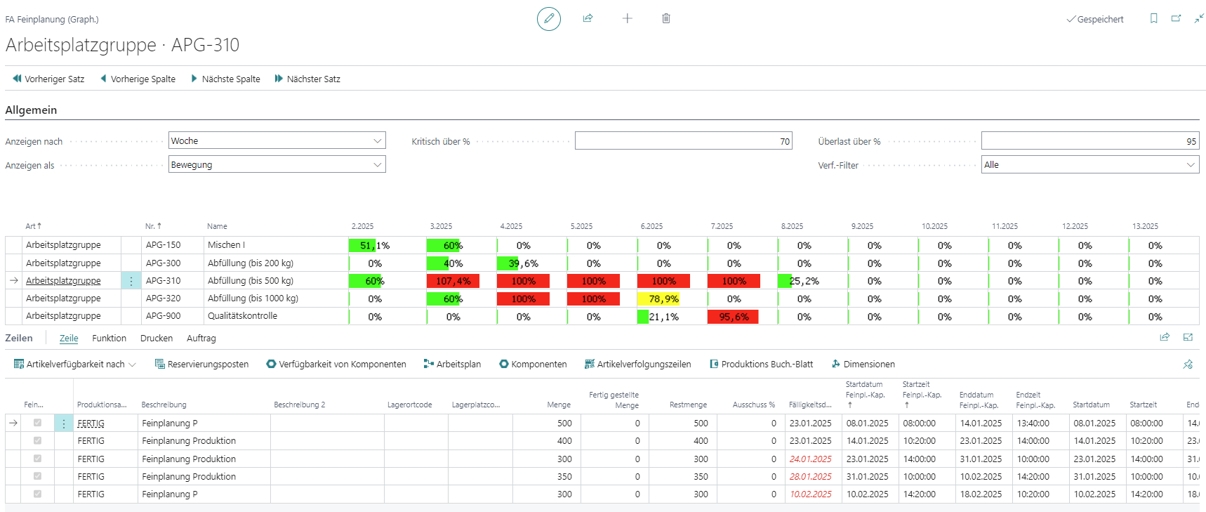Toggle checkbox in row due 10.02.2025
Viewport: 1206px width, 512px height.
click(38, 494)
